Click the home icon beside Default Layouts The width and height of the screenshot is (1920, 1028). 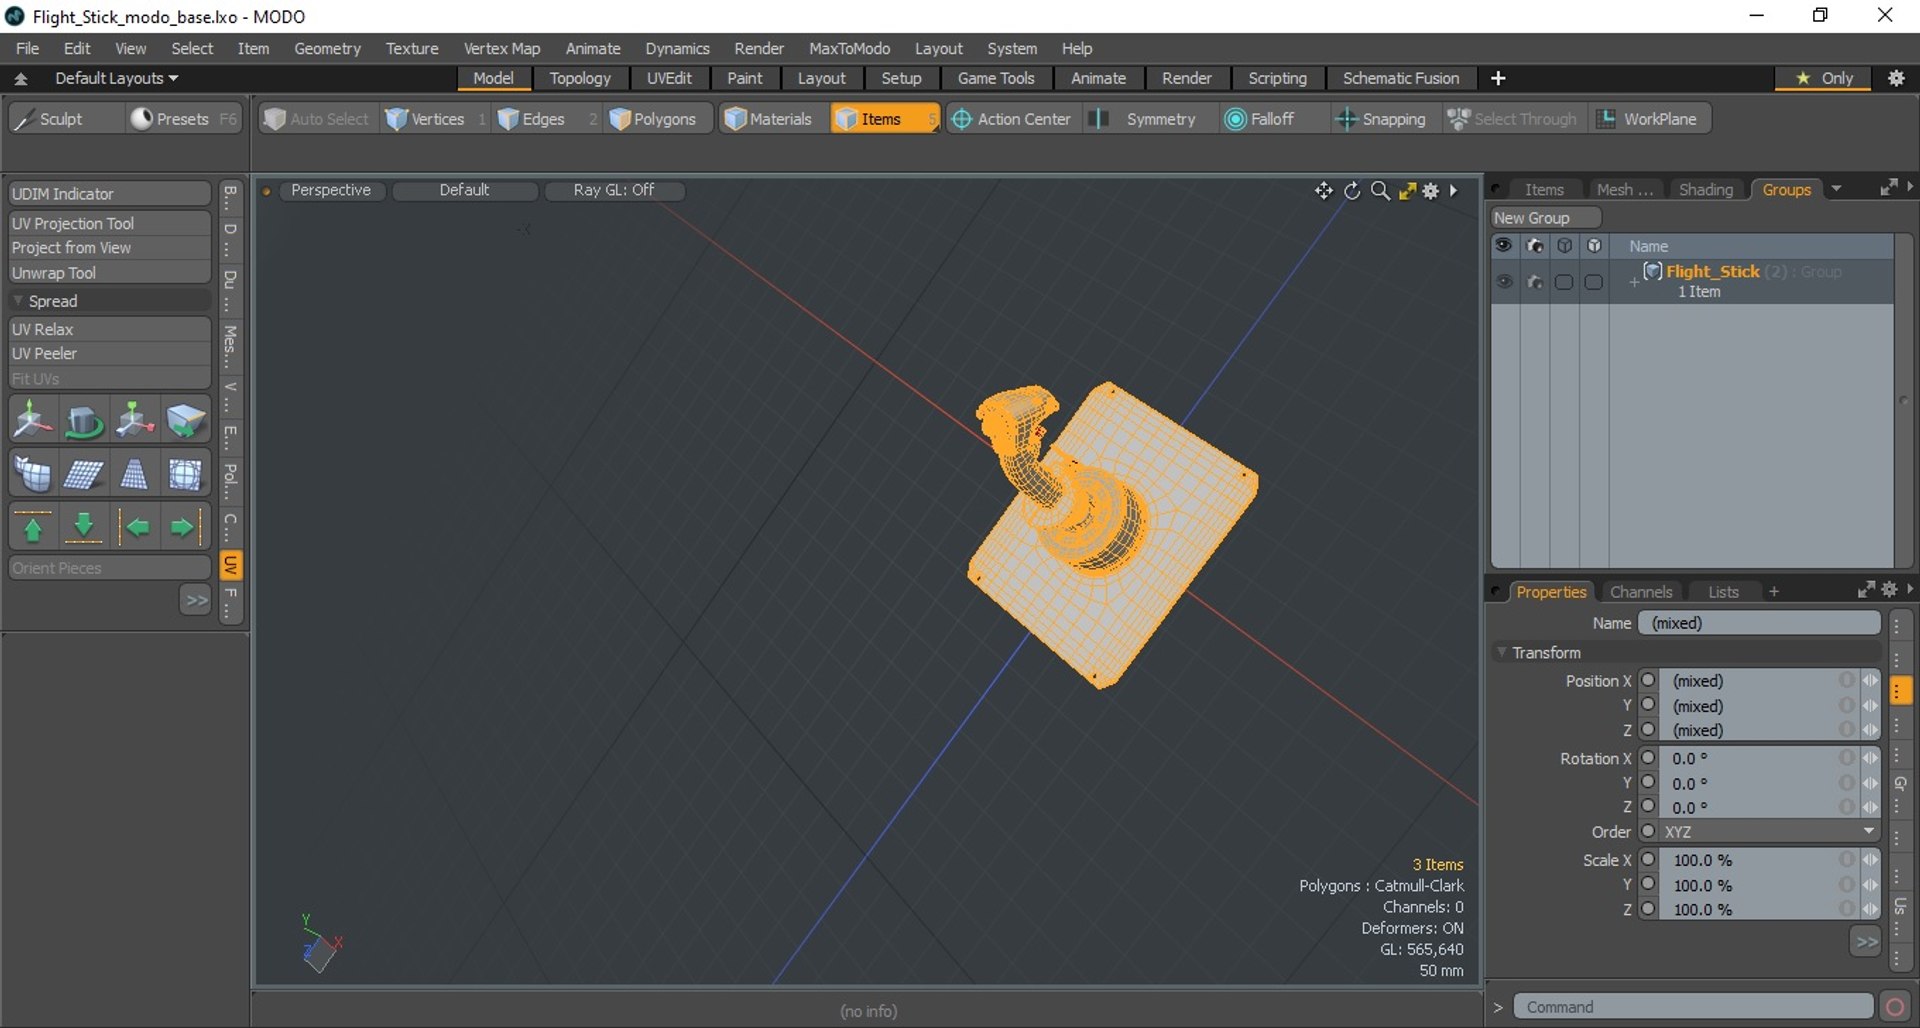21,78
